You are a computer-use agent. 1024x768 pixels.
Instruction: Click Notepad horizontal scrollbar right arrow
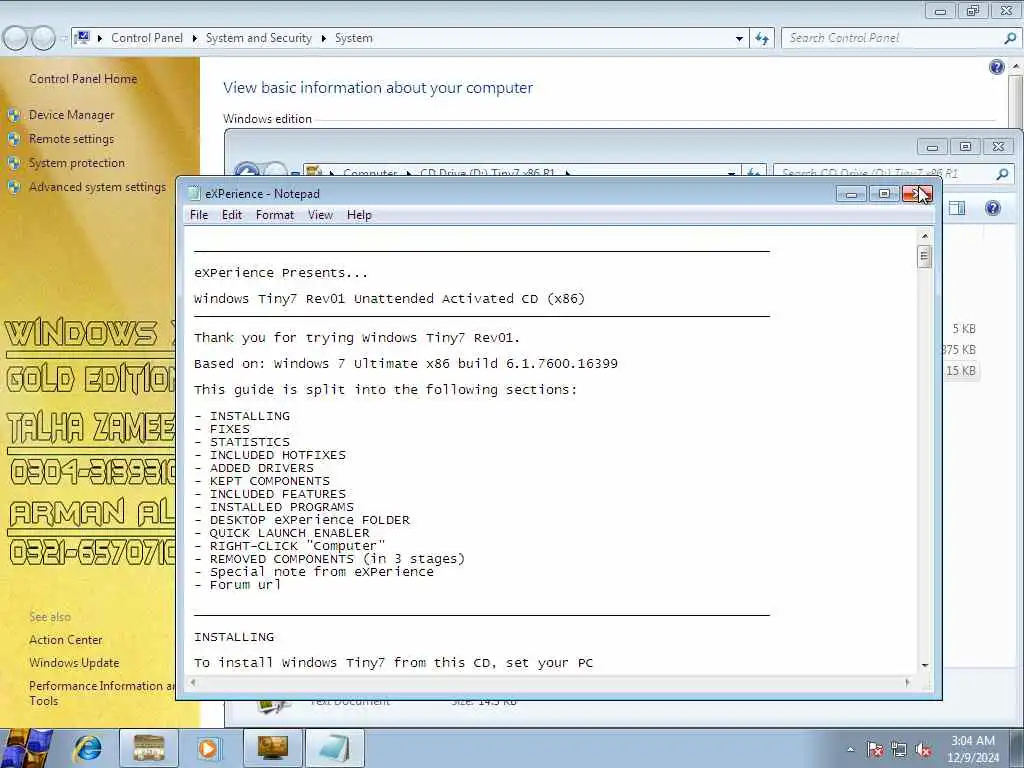tap(907, 682)
